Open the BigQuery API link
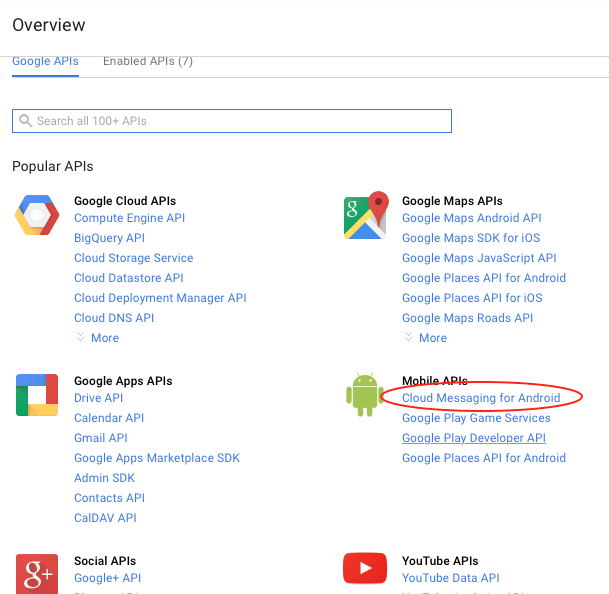This screenshot has width=609, height=594. (x=109, y=238)
